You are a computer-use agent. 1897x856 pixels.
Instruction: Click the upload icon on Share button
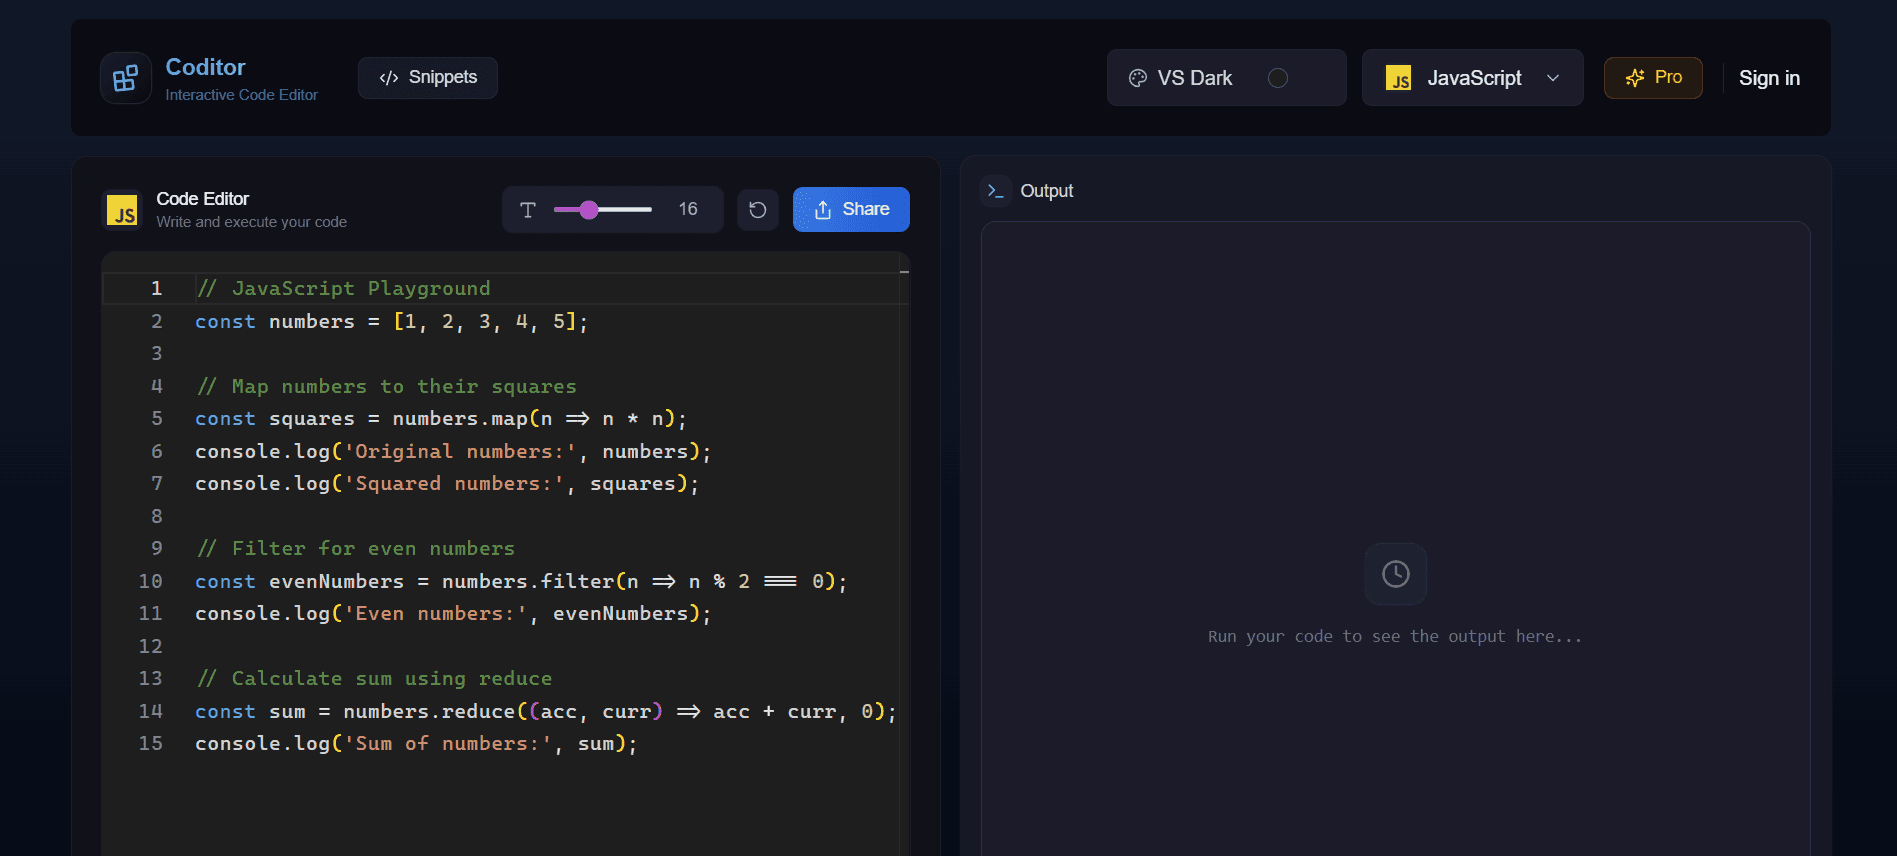pyautogui.click(x=823, y=210)
